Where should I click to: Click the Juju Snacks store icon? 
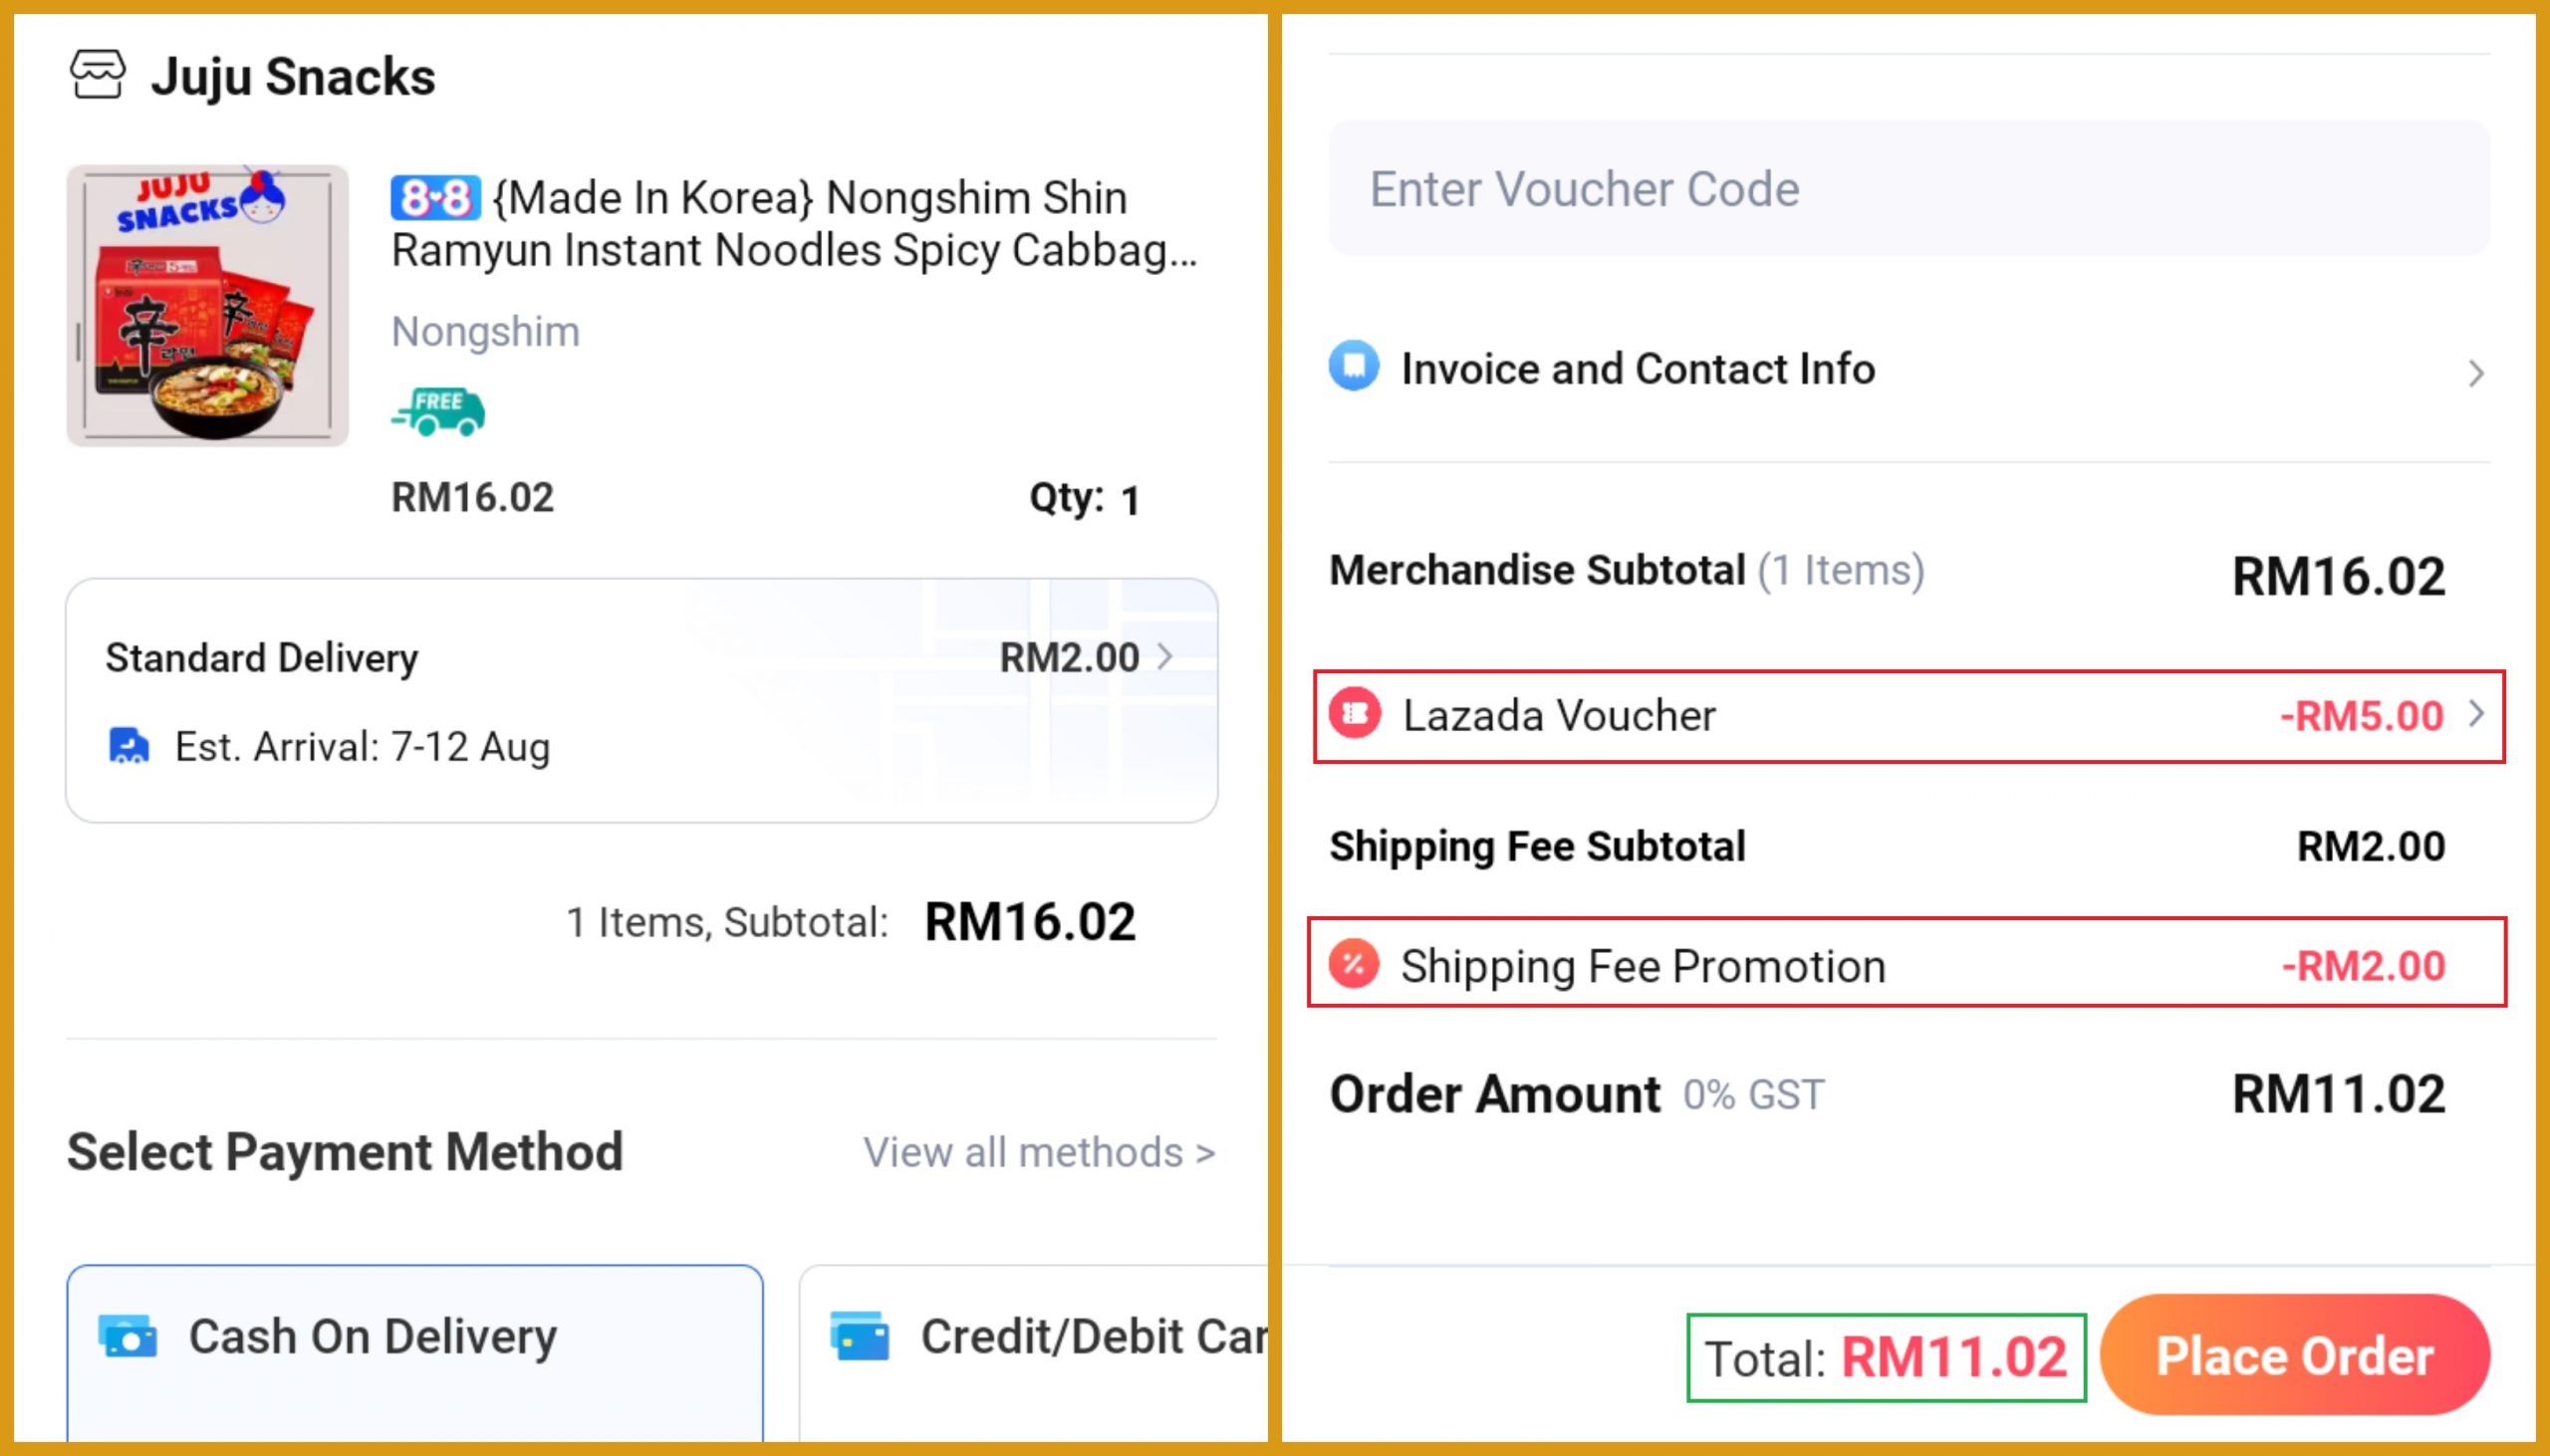pyautogui.click(x=97, y=76)
